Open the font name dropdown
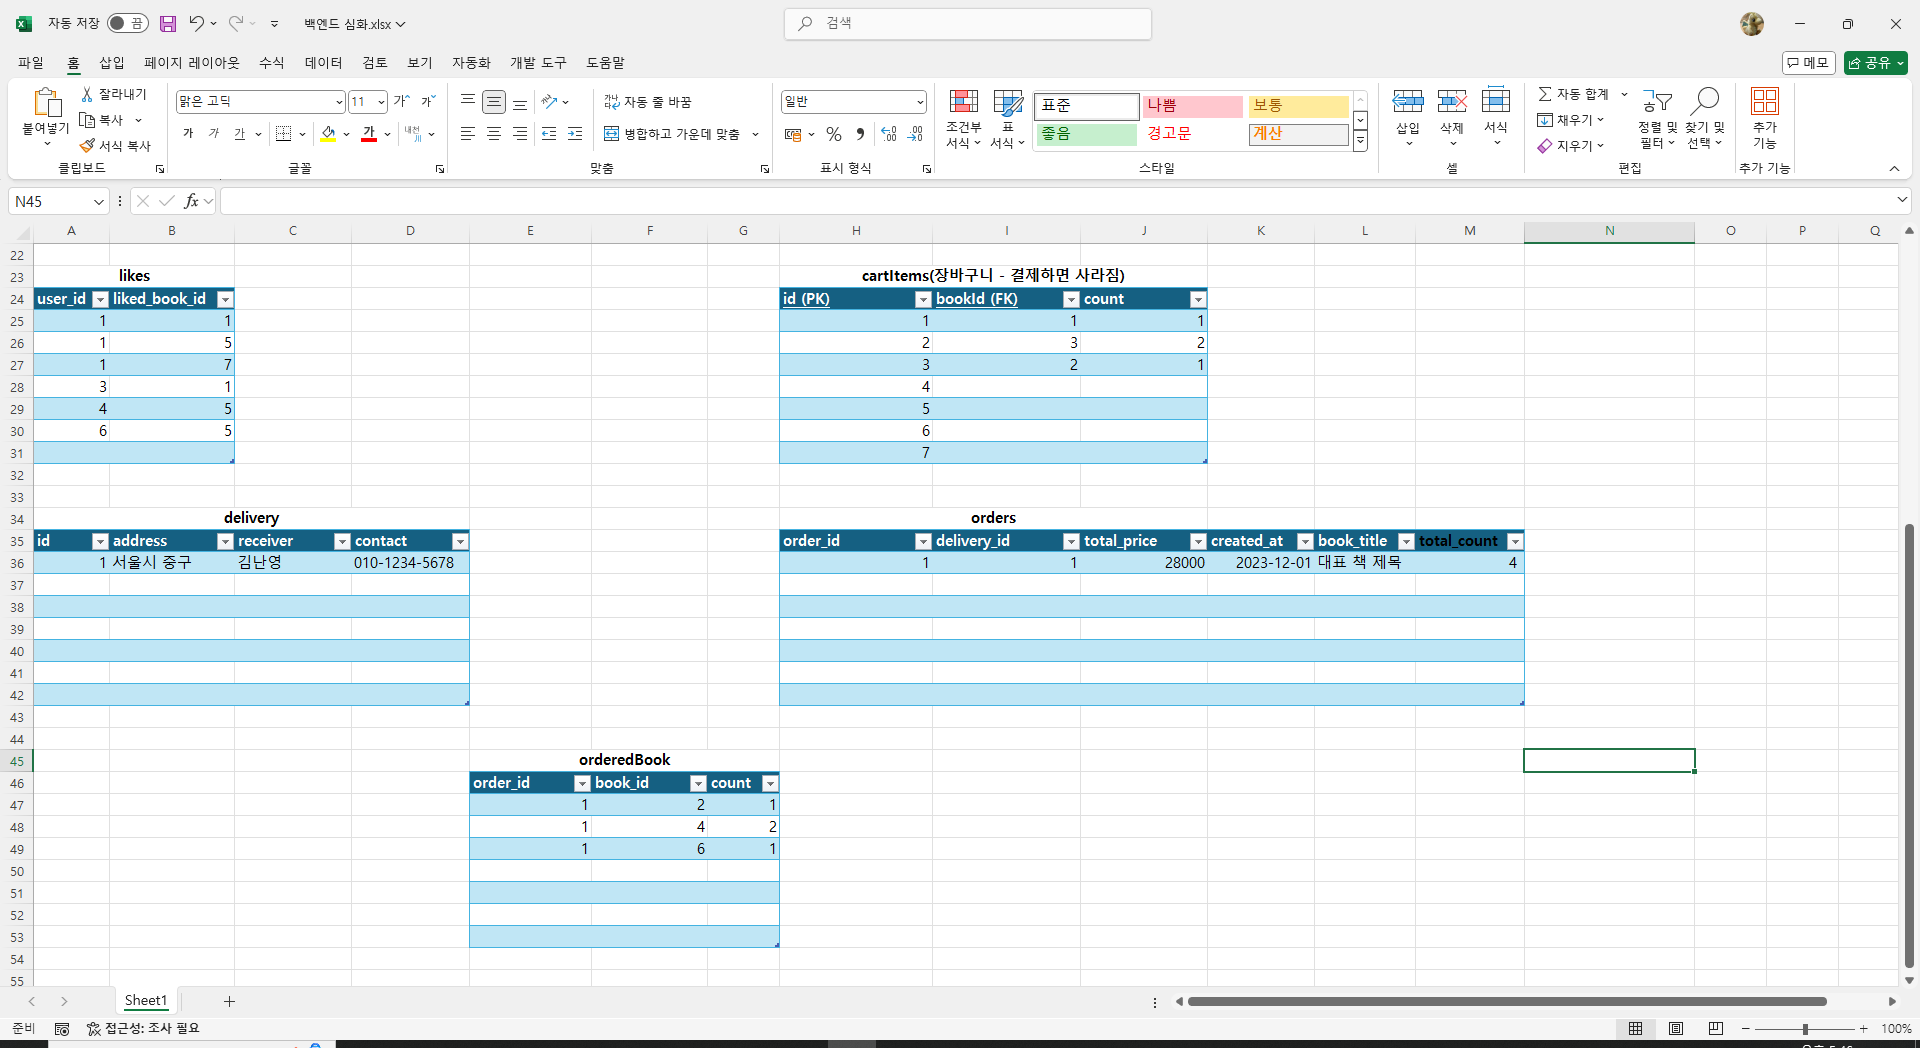1920x1048 pixels. (x=339, y=102)
